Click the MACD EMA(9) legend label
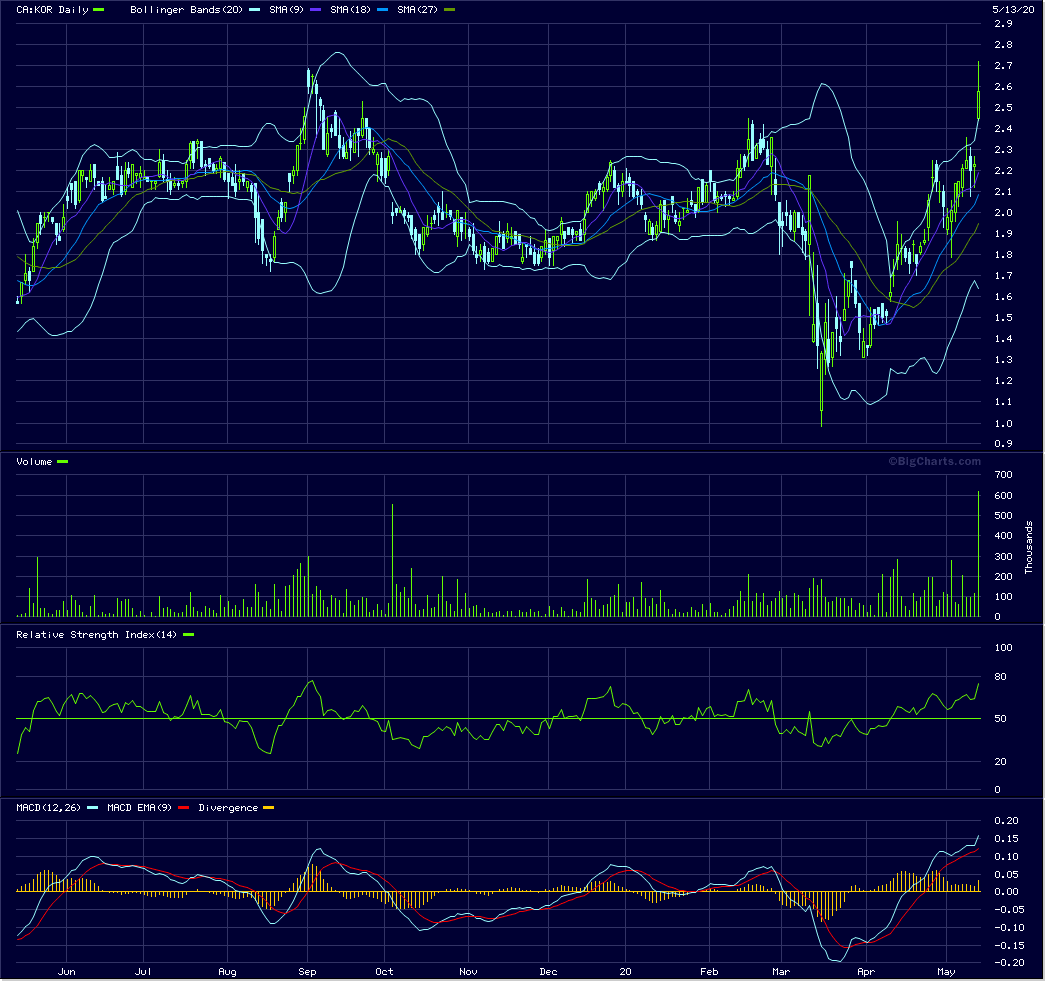The image size is (1045, 981). pos(139,808)
